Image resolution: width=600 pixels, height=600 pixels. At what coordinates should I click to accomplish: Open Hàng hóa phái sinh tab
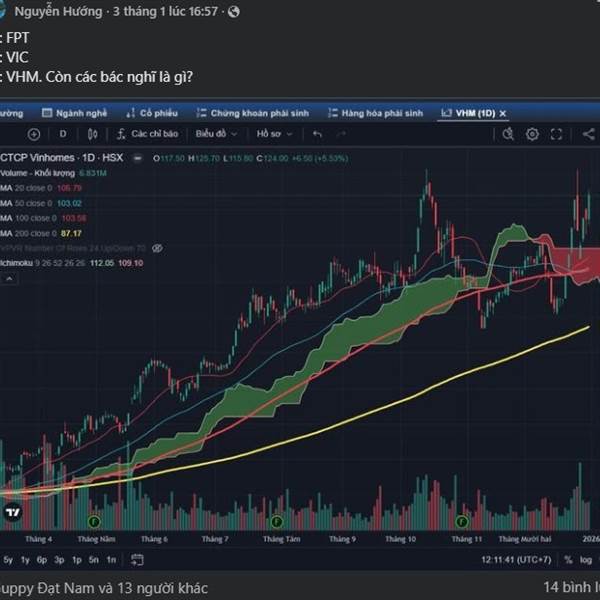tap(376, 113)
